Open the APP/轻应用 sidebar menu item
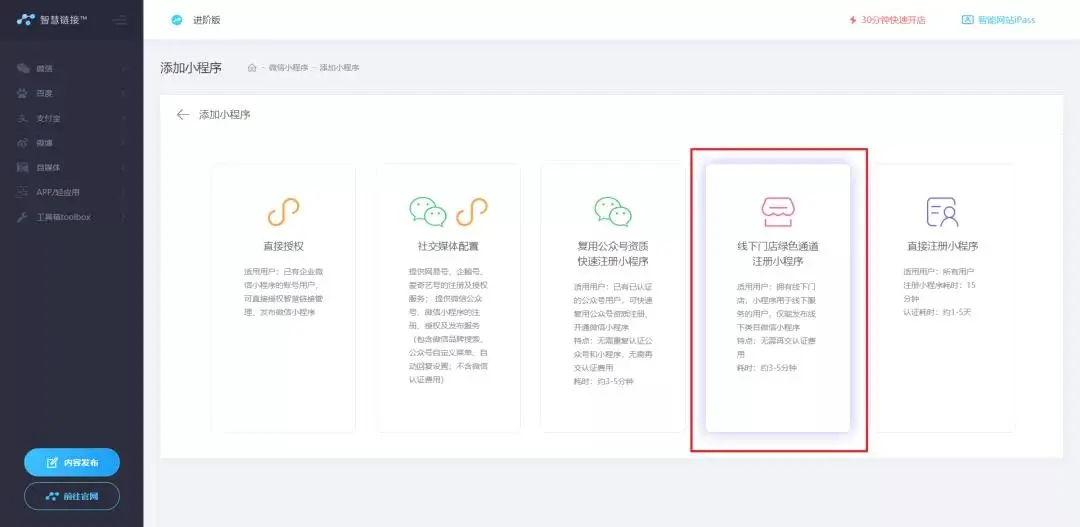 pyautogui.click(x=70, y=192)
